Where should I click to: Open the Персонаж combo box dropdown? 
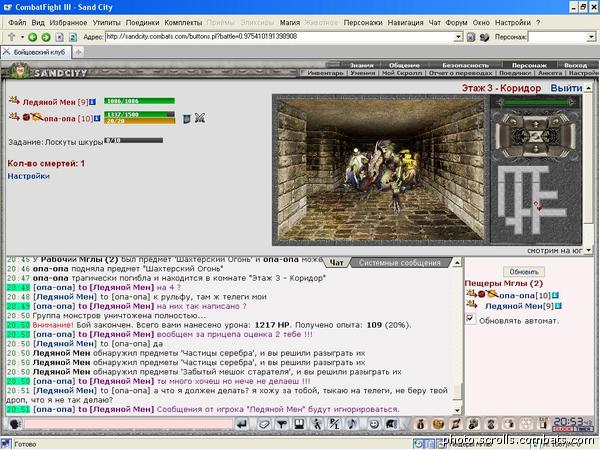point(591,37)
